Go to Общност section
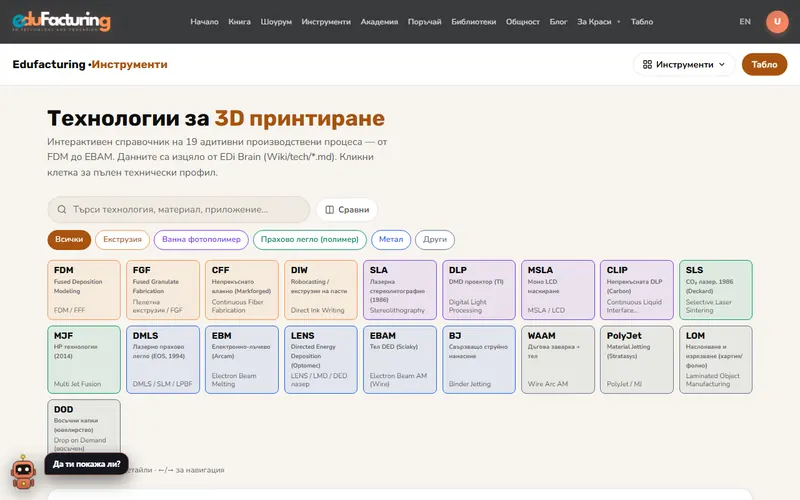This screenshot has height=500, width=800. point(522,22)
